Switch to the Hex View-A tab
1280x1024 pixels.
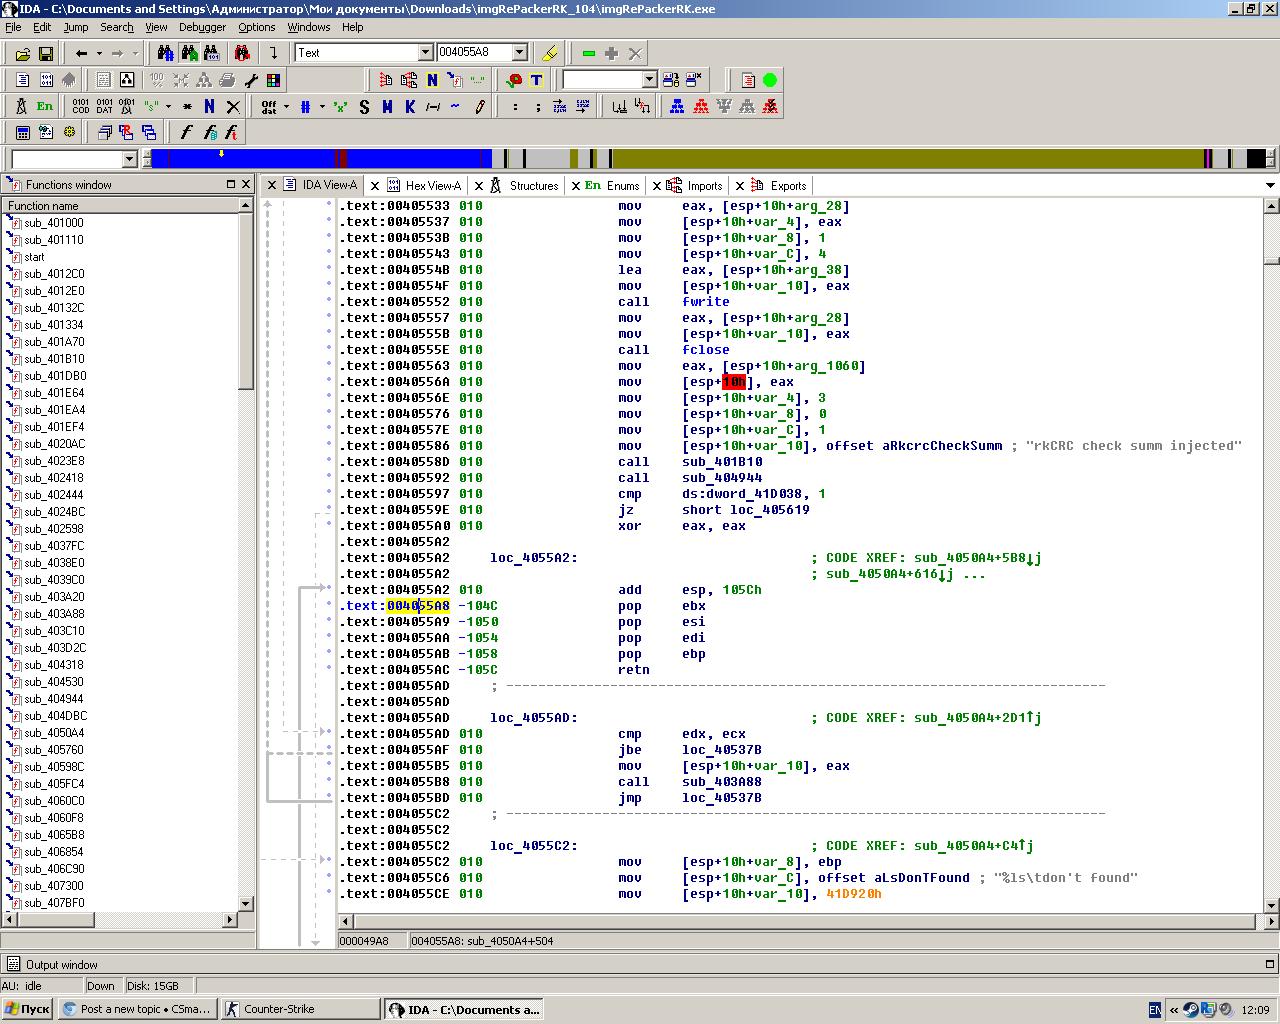(x=432, y=185)
